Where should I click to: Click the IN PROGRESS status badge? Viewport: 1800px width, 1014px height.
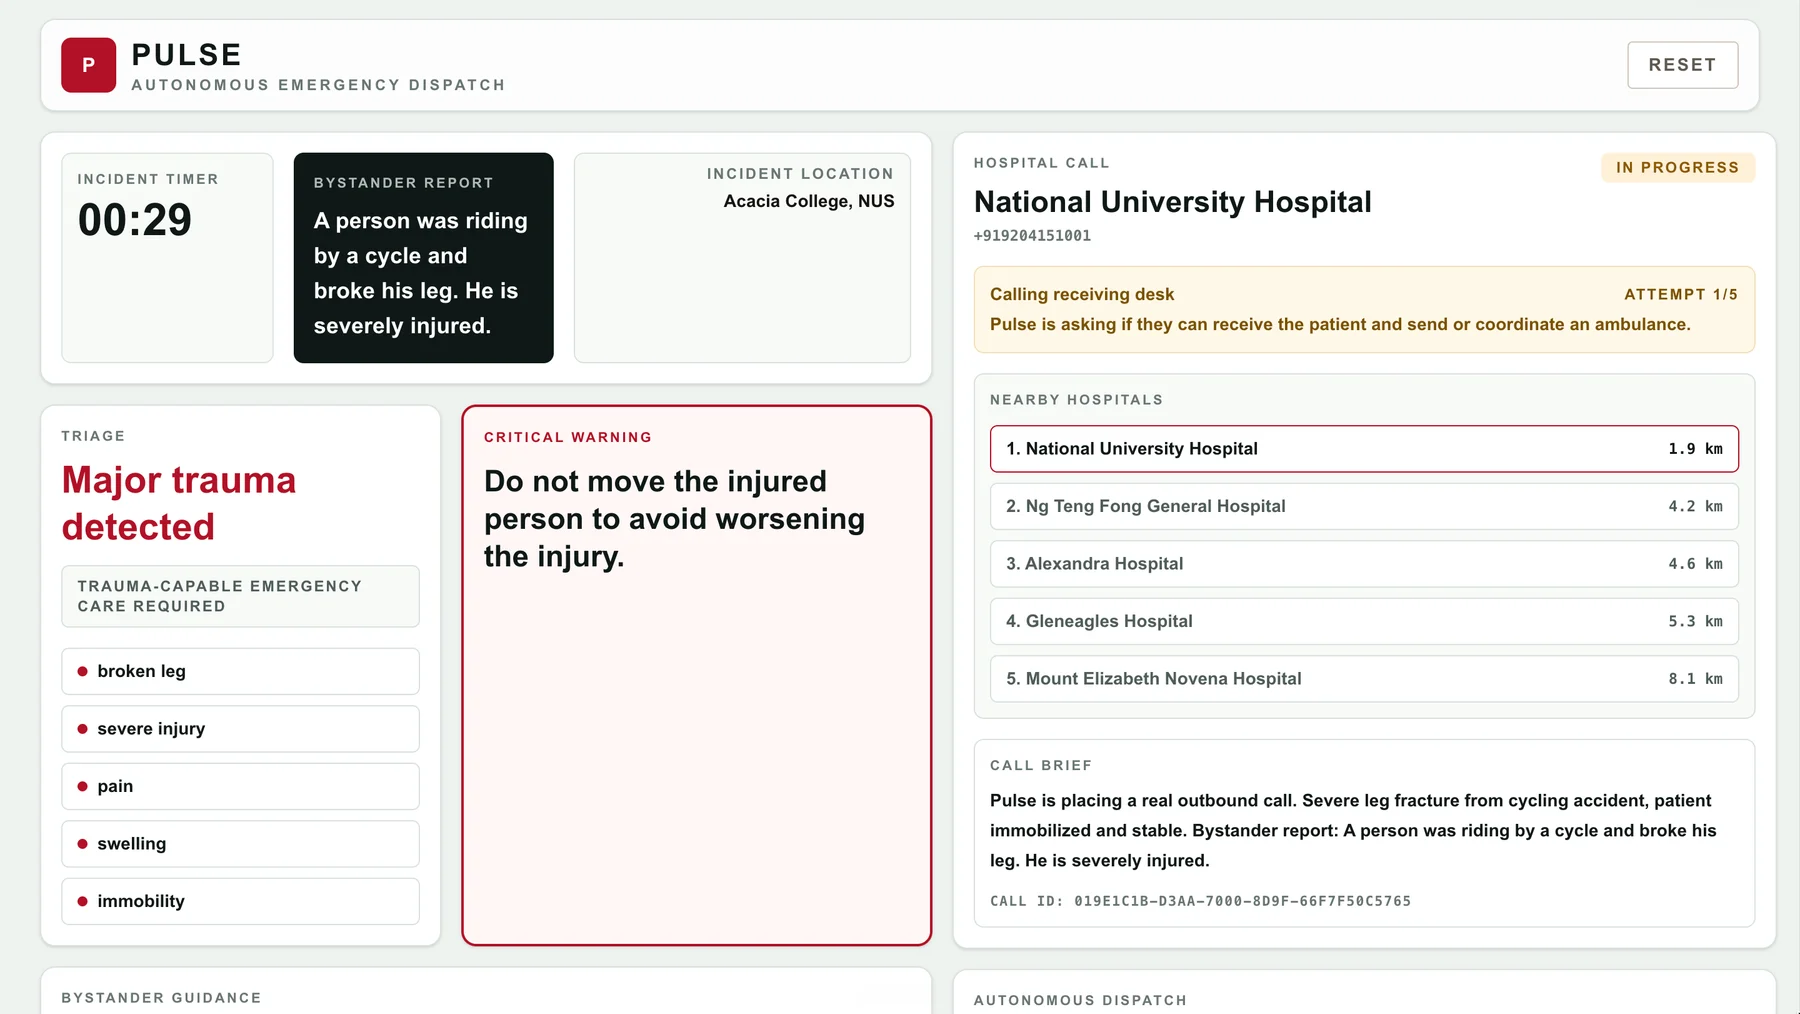click(1677, 167)
